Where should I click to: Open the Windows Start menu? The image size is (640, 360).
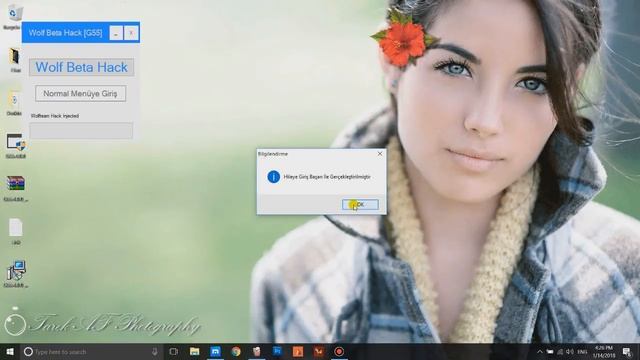10,351
